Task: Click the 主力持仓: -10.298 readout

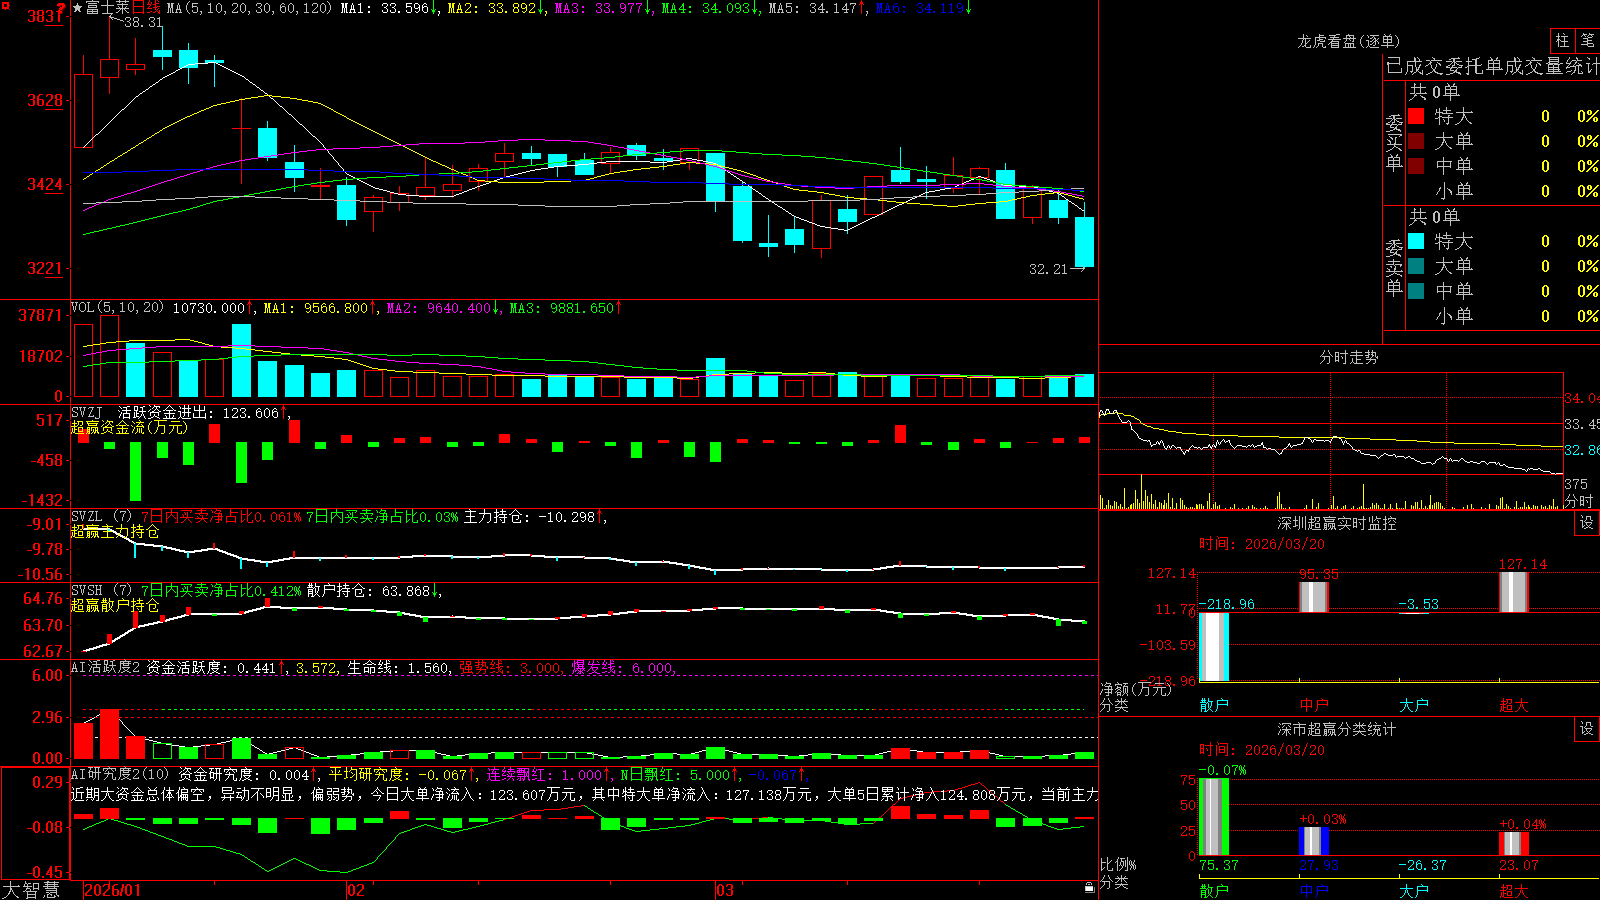Action: pos(534,517)
